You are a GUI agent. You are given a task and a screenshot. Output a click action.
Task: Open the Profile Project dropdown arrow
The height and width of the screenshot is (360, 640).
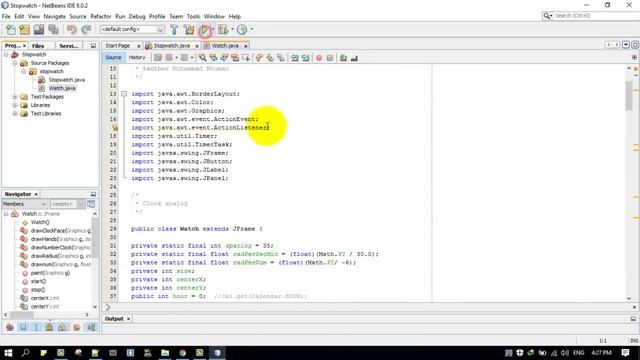click(251, 29)
